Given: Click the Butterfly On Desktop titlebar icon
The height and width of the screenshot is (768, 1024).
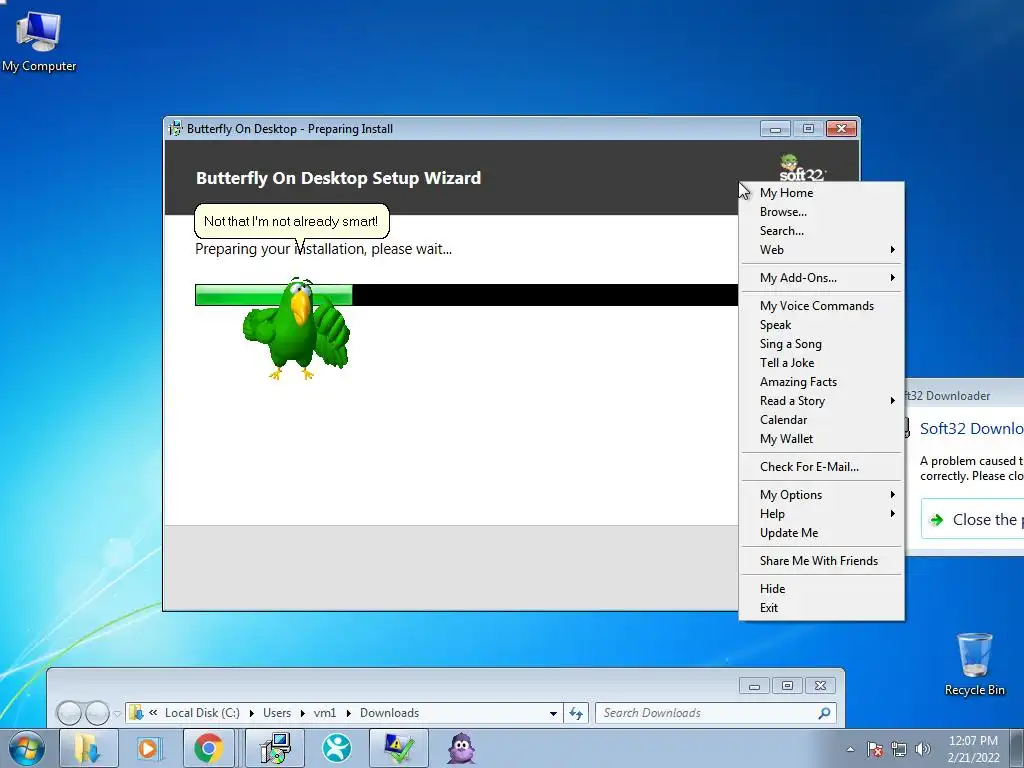Looking at the screenshot, I should 175,129.
